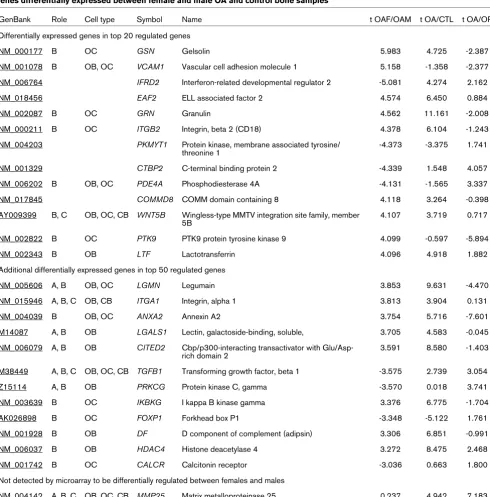Select heading about top 50 regulated genes

(113, 270)
